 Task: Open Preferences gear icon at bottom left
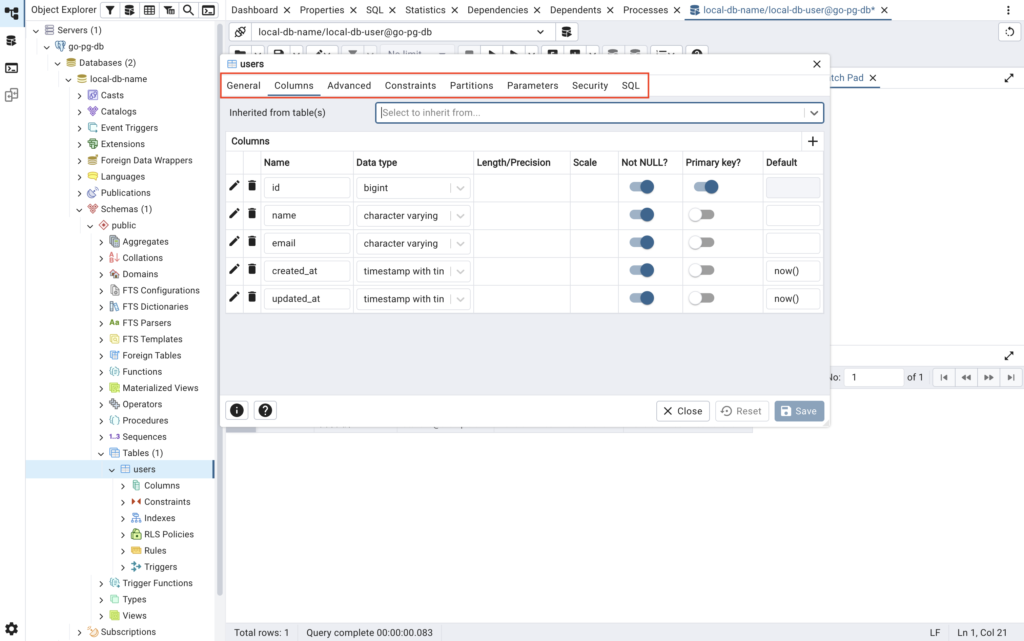11,628
